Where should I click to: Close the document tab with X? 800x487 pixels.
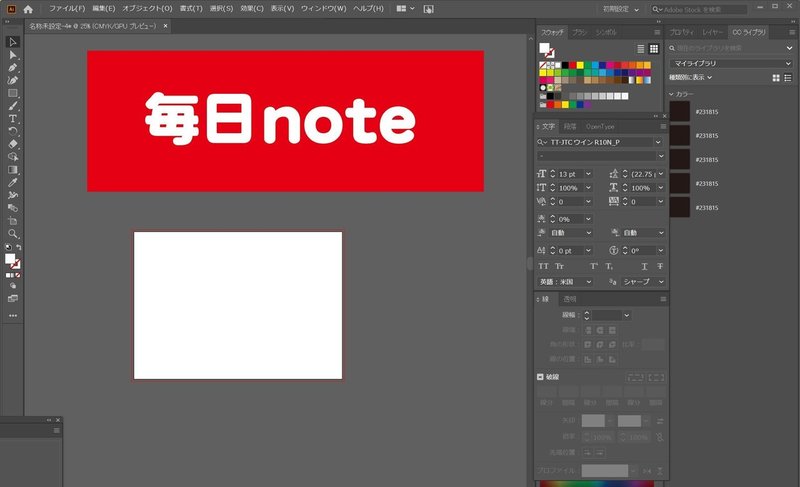click(x=165, y=26)
